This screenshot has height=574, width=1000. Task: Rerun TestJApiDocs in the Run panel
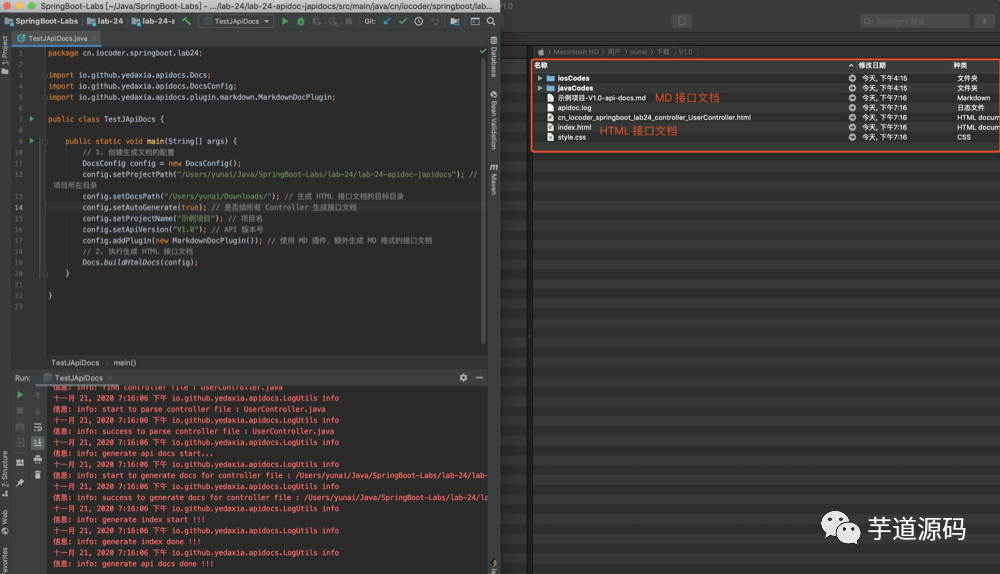tap(20, 395)
